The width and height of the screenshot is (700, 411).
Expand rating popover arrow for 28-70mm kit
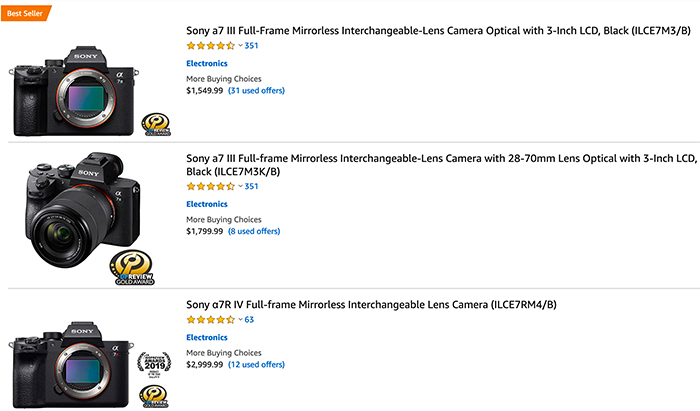click(240, 186)
